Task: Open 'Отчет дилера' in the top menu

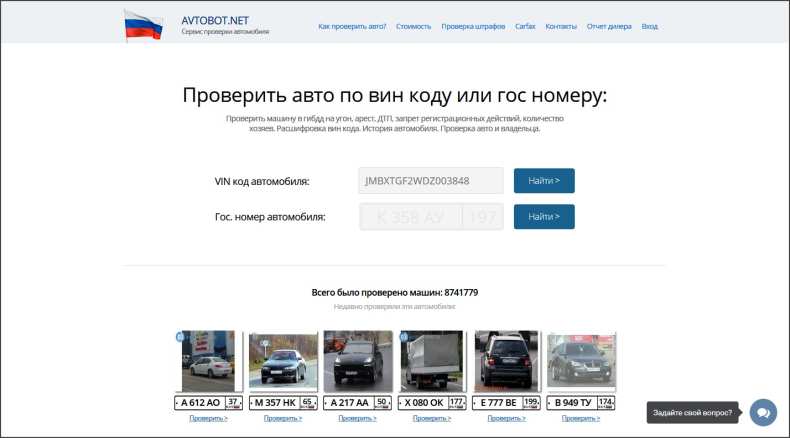Action: [x=609, y=27]
